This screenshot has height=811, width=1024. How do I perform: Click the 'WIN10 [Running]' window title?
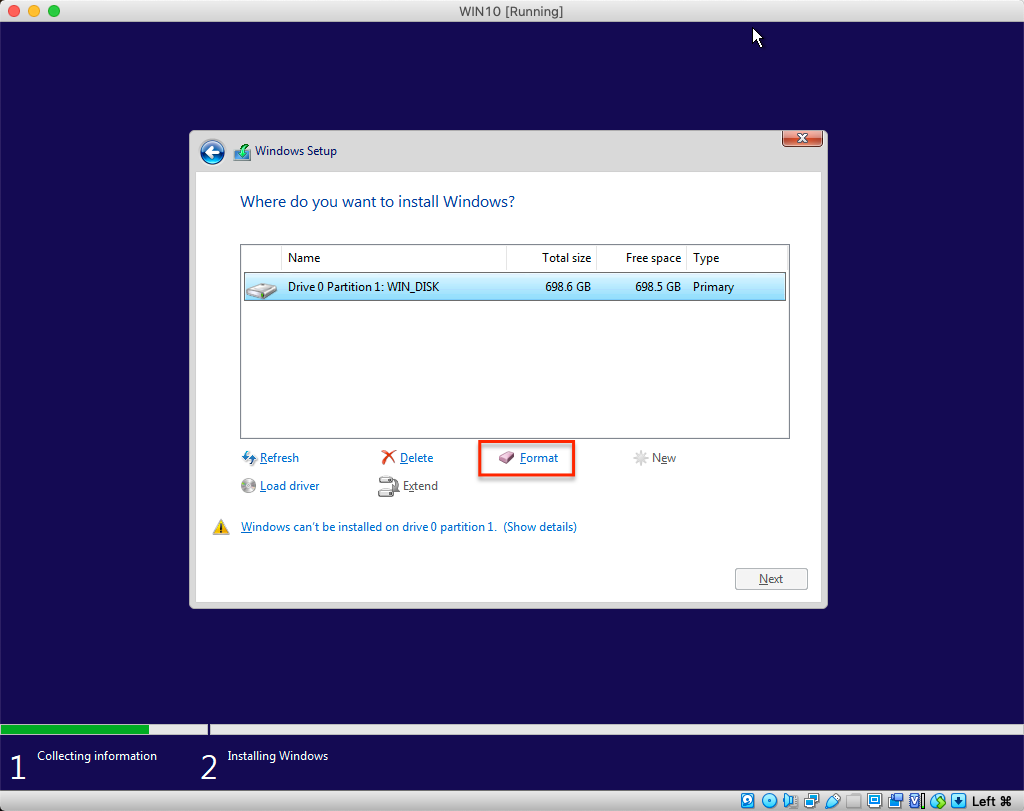pyautogui.click(x=511, y=11)
